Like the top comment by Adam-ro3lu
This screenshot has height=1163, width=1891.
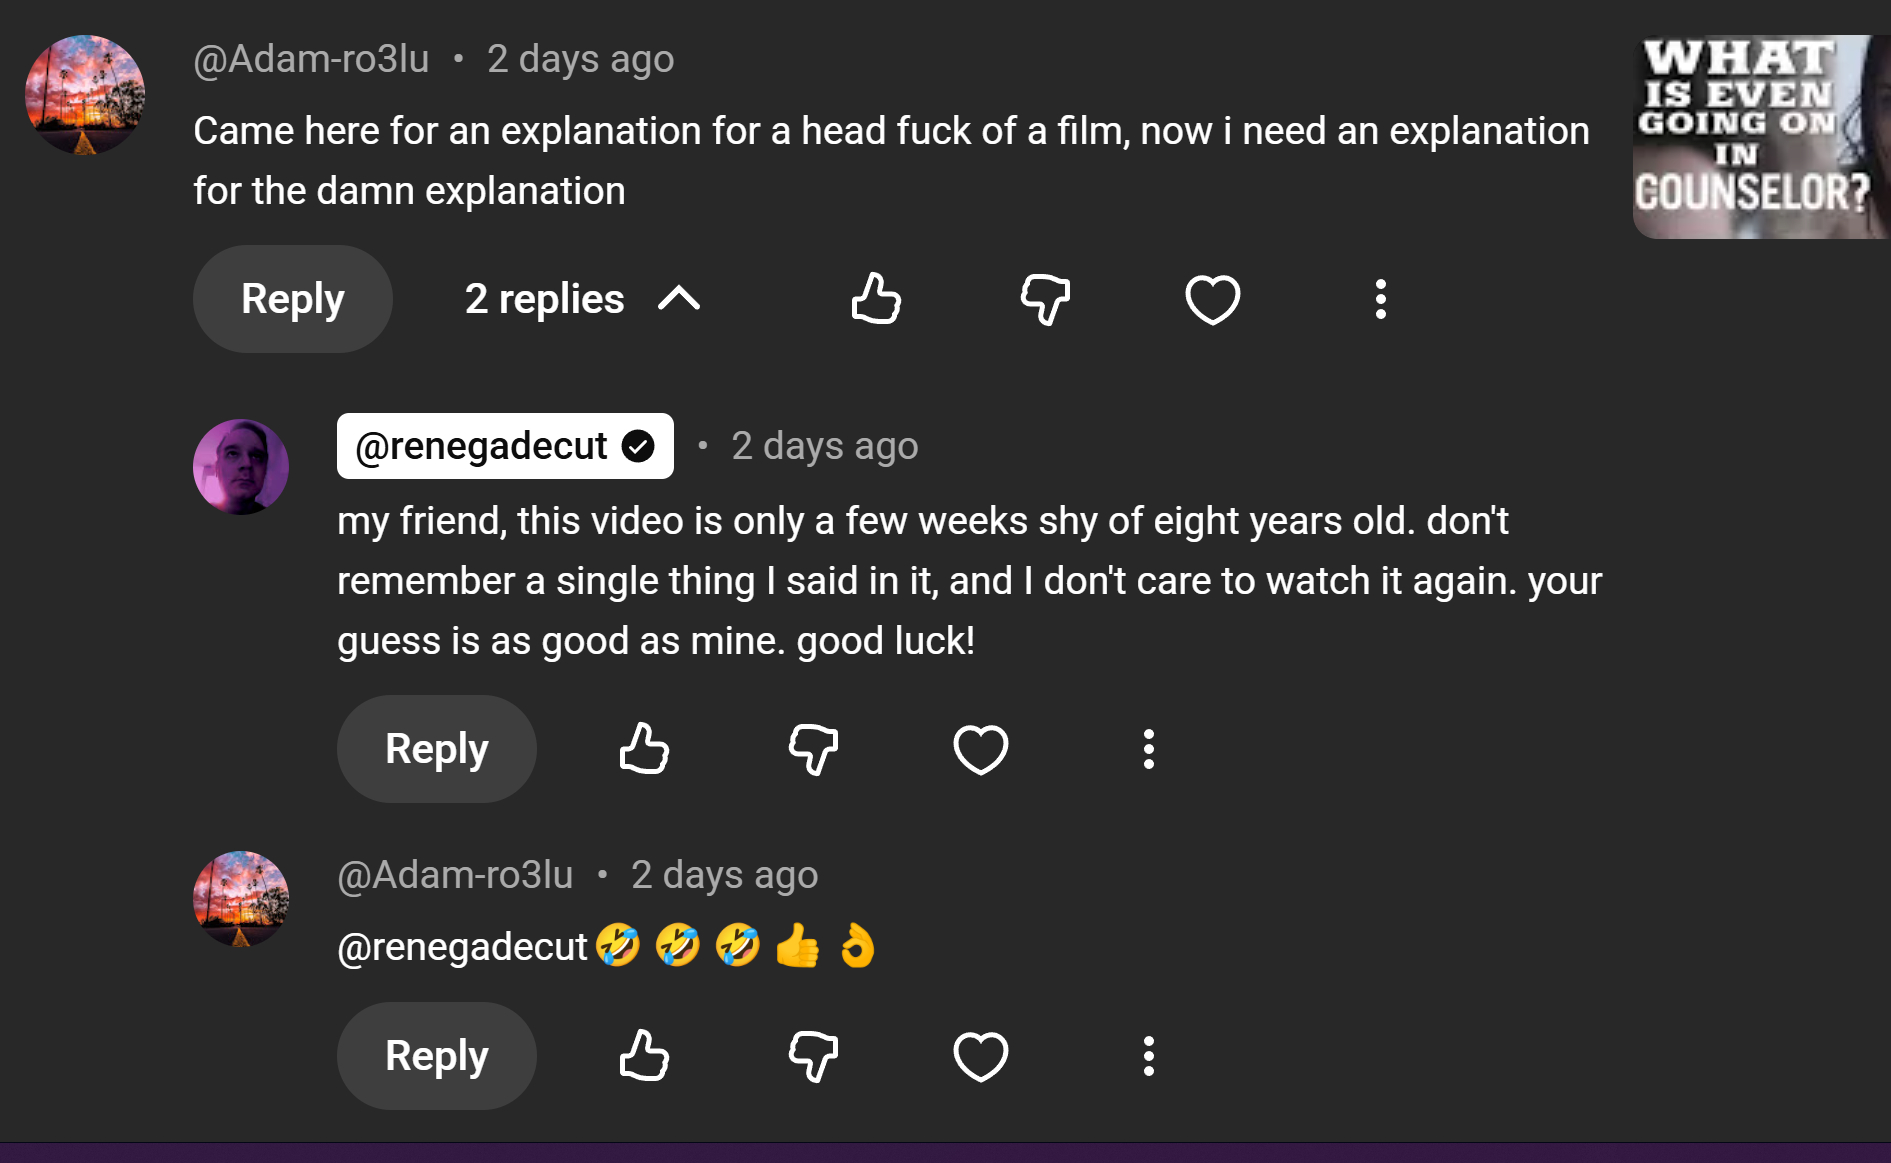coord(876,299)
